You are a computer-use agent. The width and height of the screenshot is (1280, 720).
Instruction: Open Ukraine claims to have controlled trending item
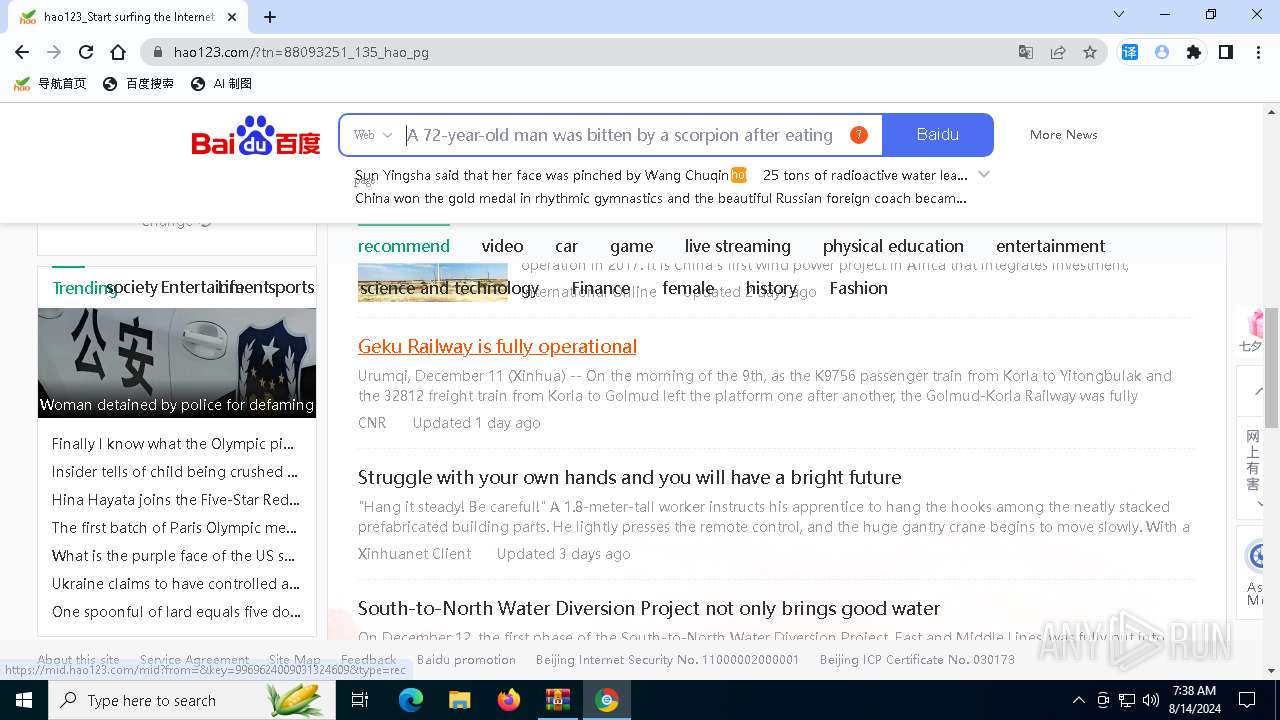(176, 584)
